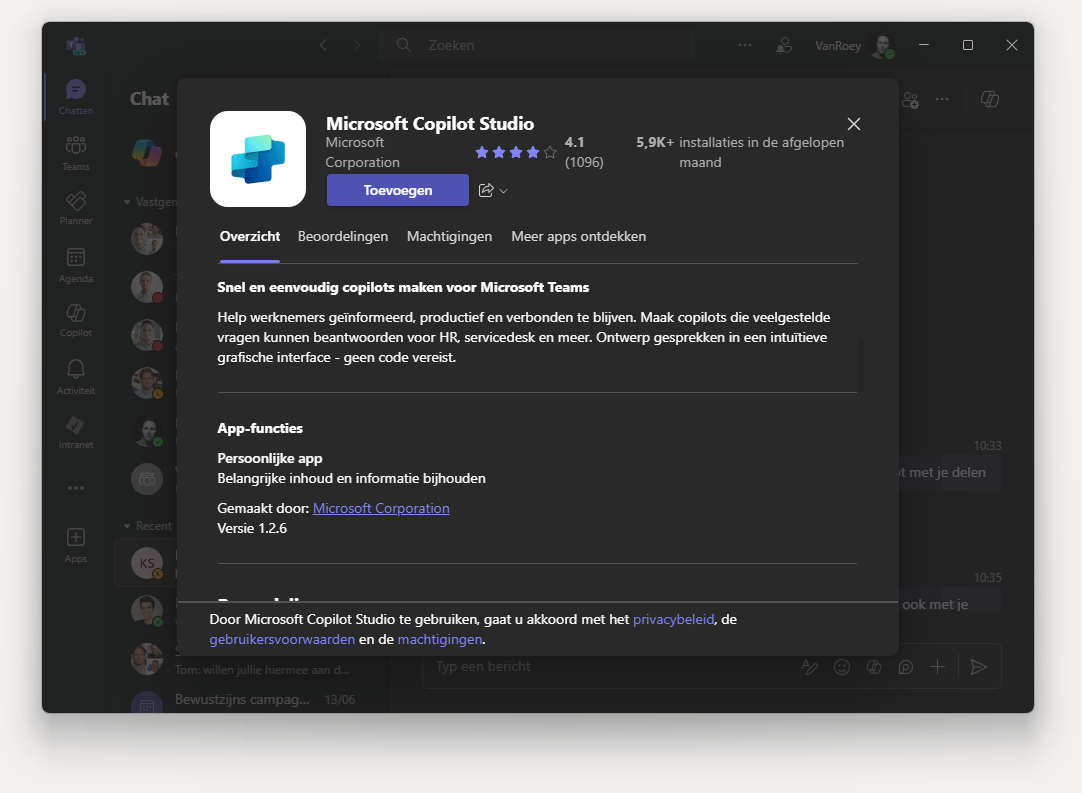1082x793 pixels.
Task: Open Intranet app in sidebar
Action: [76, 433]
